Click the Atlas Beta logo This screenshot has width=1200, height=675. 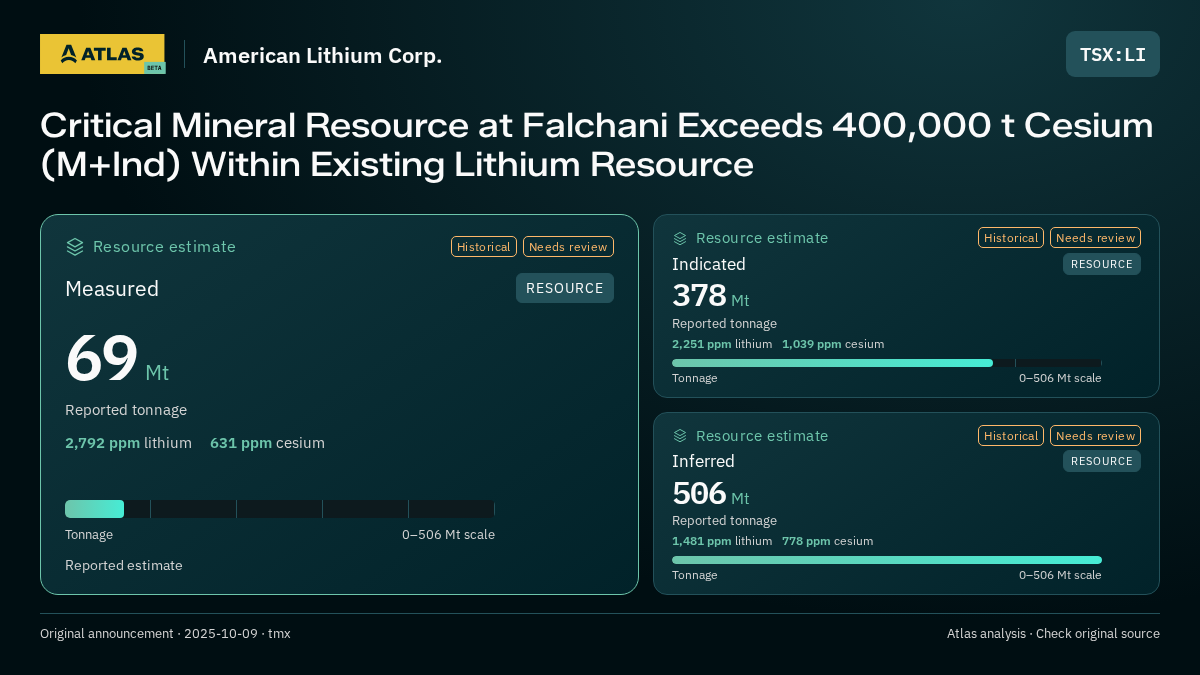click(102, 54)
